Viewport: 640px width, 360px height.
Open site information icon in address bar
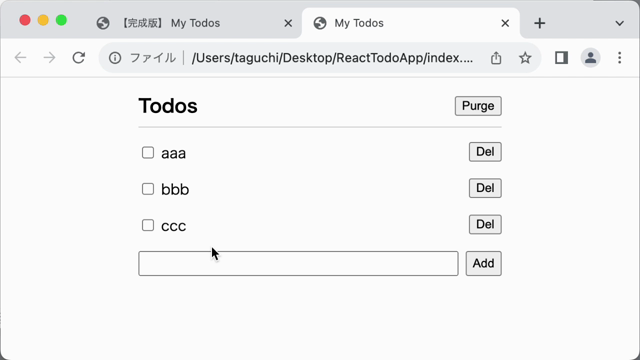click(x=115, y=58)
